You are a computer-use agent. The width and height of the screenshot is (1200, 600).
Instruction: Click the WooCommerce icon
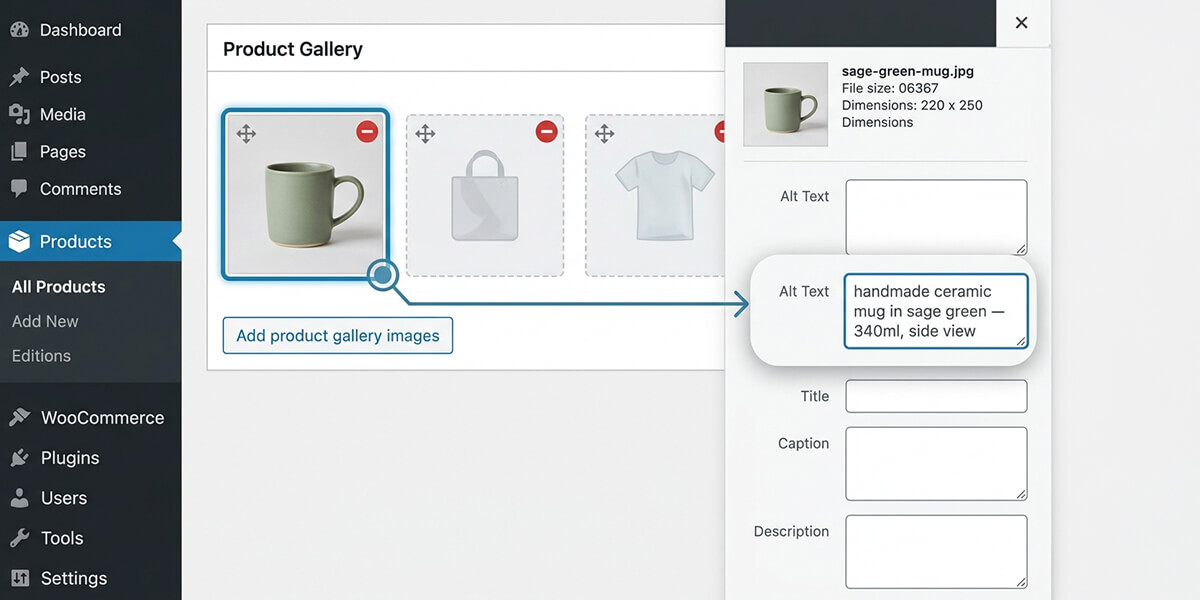[20, 418]
